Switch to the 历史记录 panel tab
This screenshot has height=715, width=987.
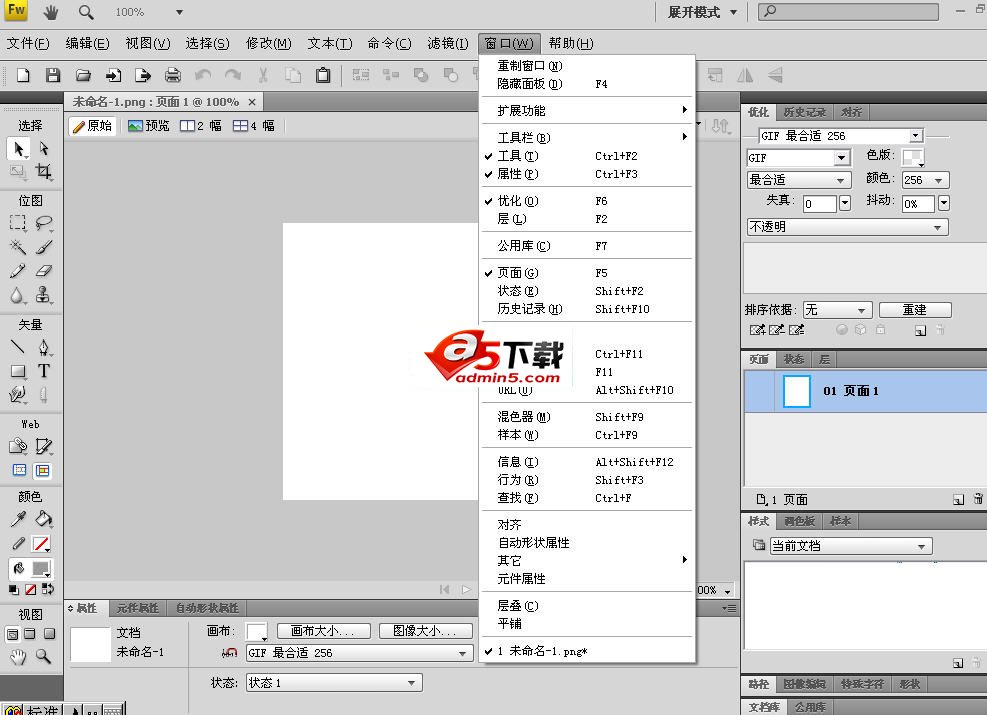coord(804,112)
